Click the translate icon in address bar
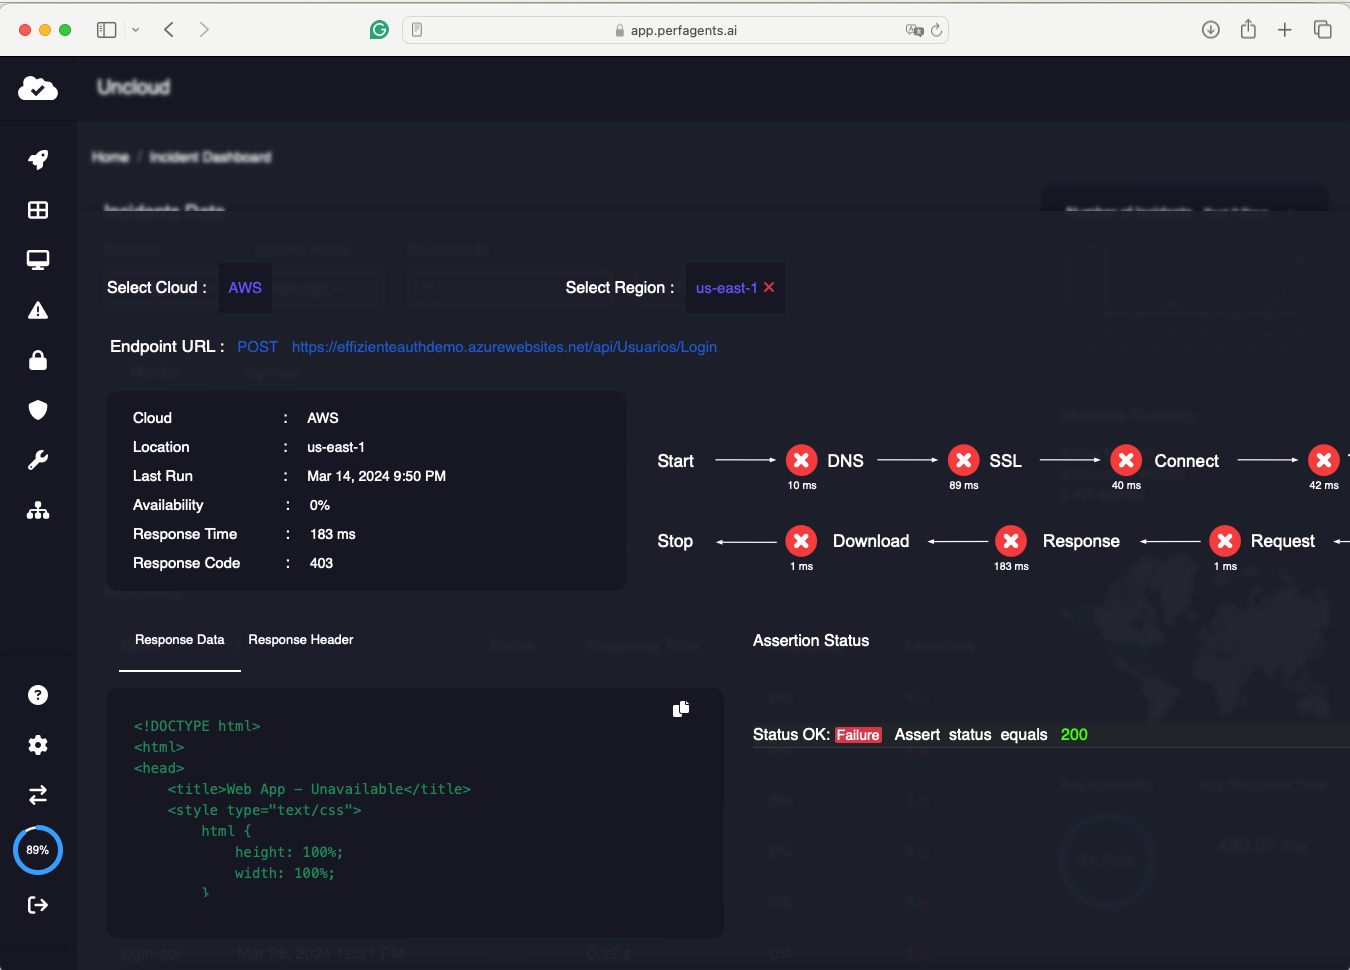Image resolution: width=1350 pixels, height=970 pixels. [914, 30]
